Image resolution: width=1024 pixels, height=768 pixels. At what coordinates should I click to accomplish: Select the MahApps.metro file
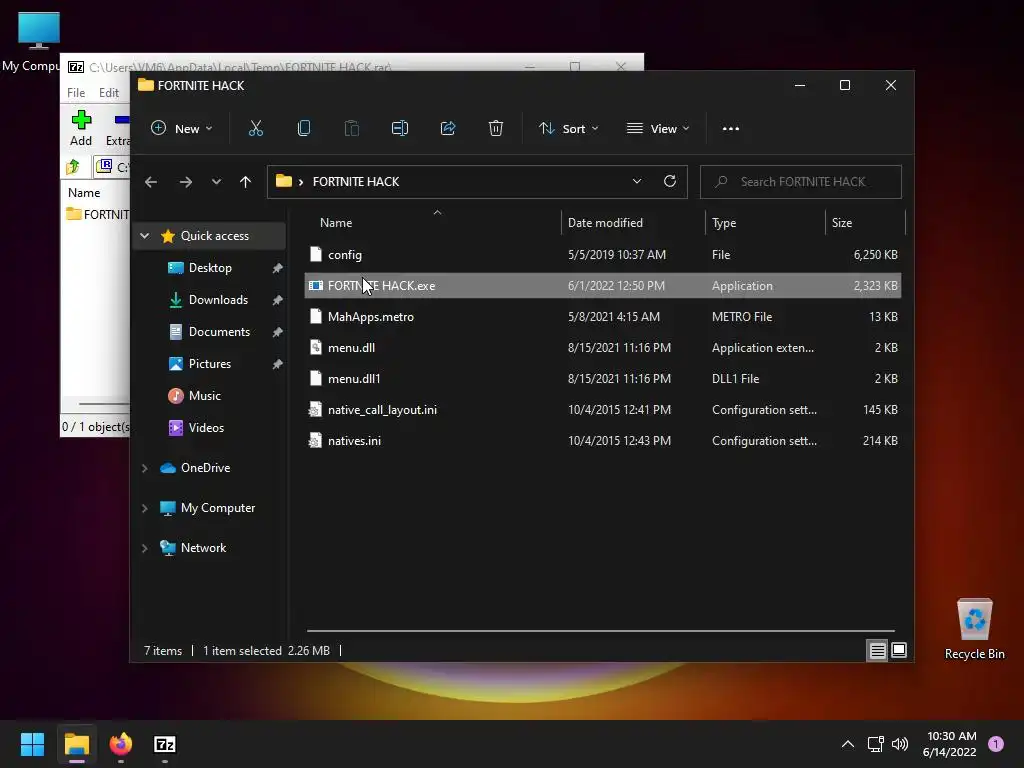click(x=603, y=317)
